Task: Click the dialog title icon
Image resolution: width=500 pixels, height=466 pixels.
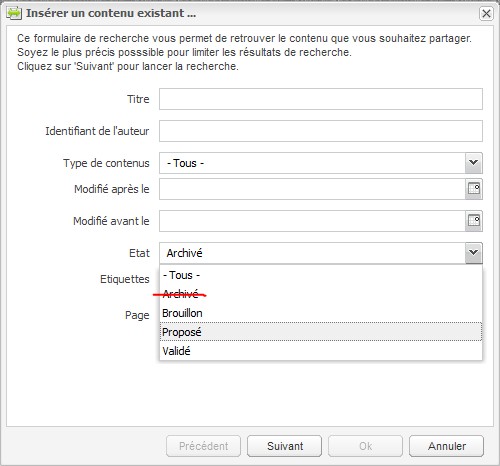Action: pos(14,13)
